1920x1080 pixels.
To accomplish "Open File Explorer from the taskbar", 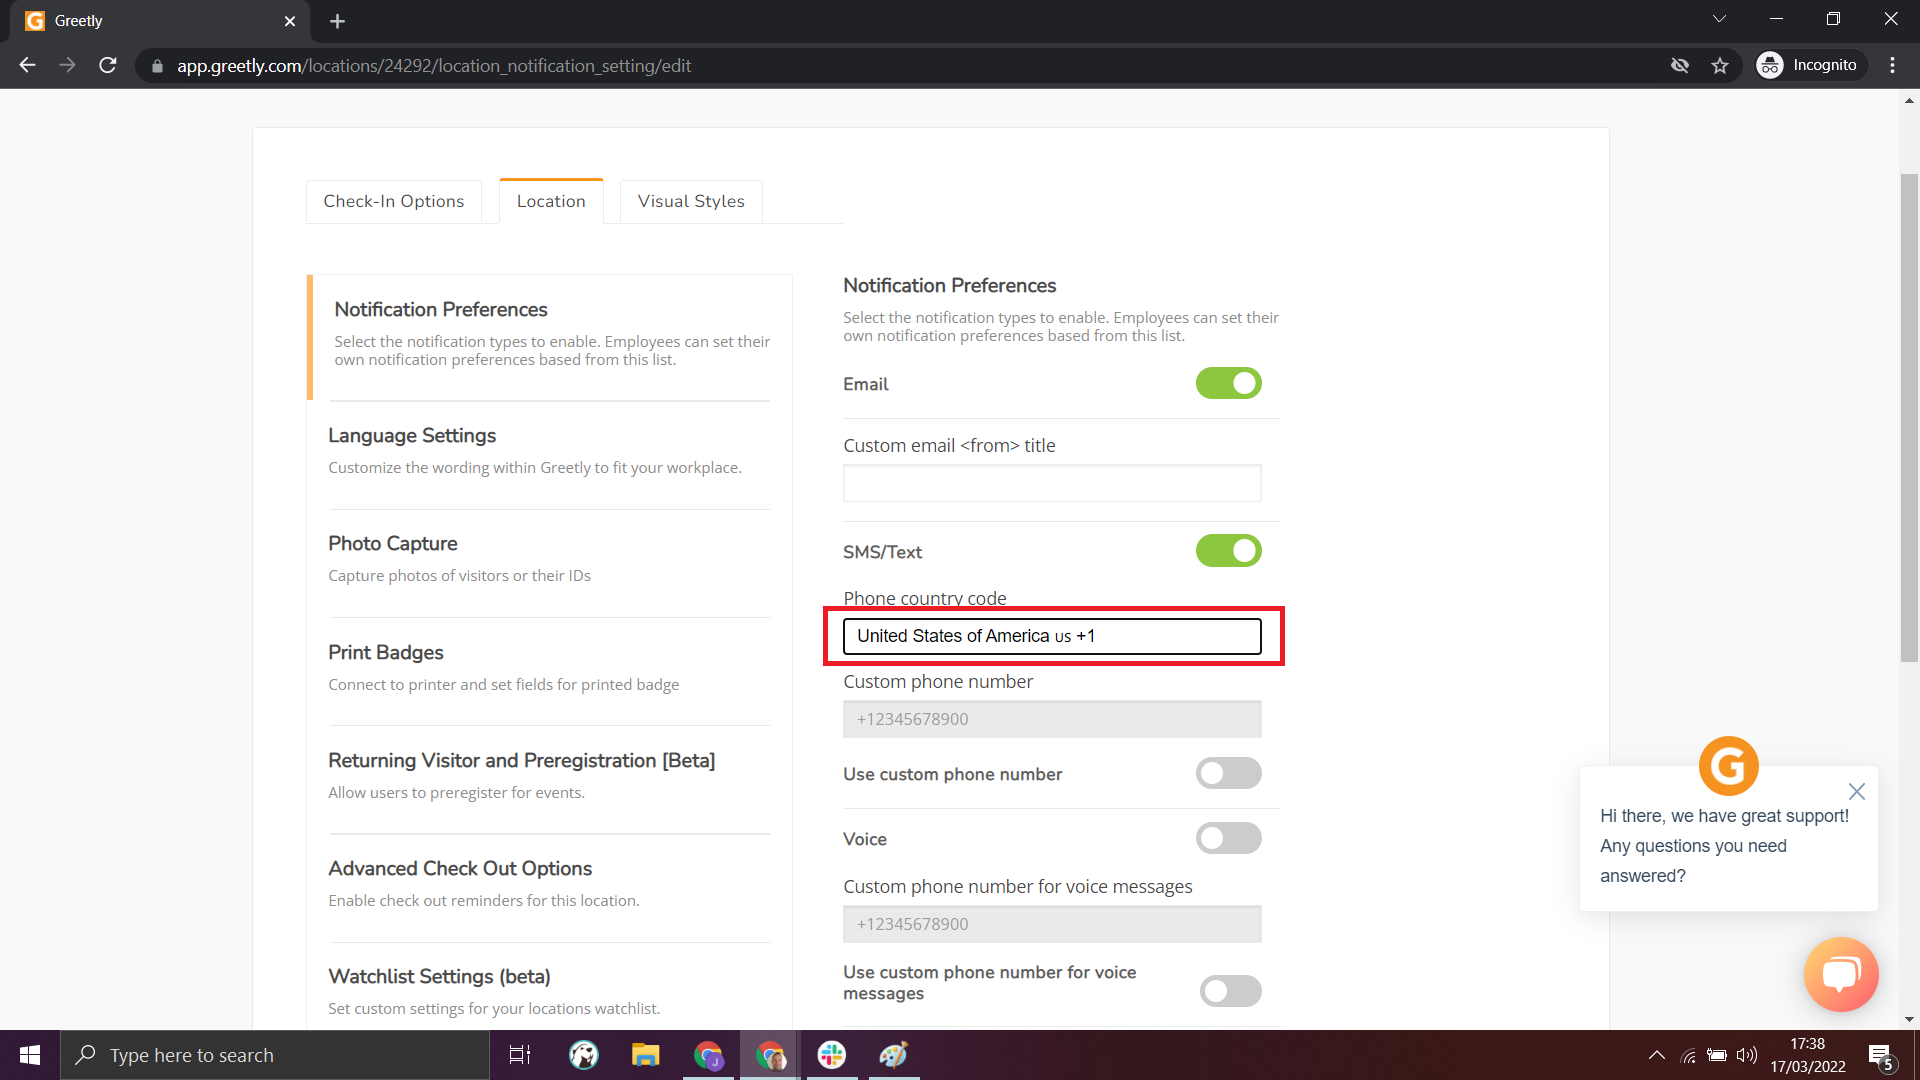I will click(x=646, y=1055).
